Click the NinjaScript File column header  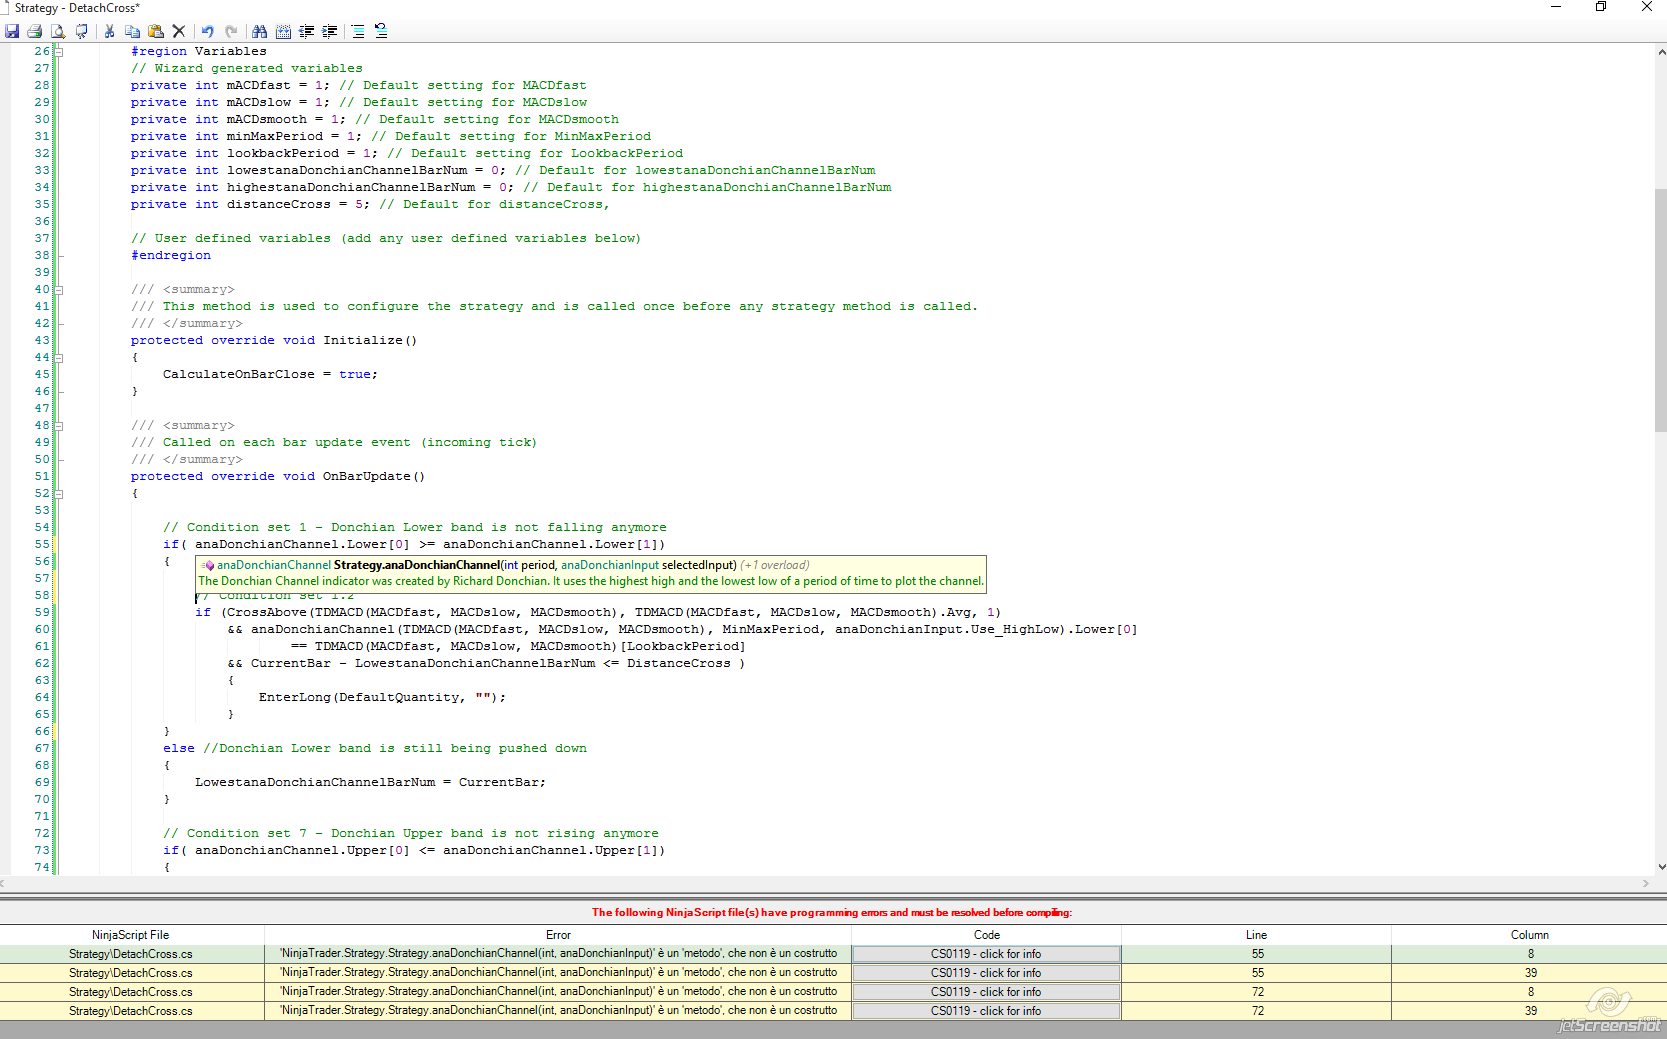[131, 935]
